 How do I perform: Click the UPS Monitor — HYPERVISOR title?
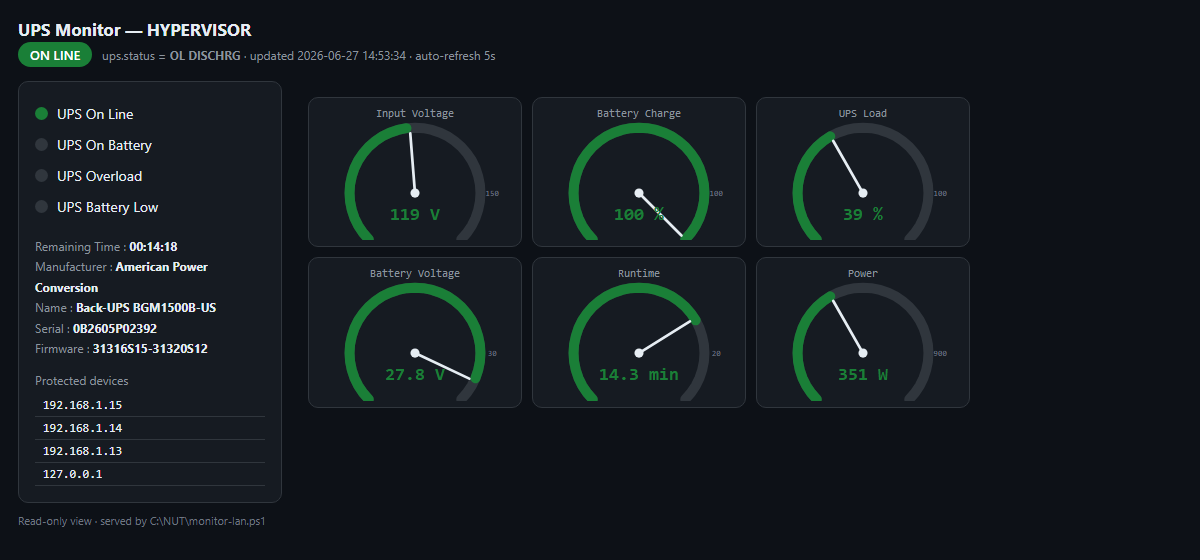[x=135, y=30]
